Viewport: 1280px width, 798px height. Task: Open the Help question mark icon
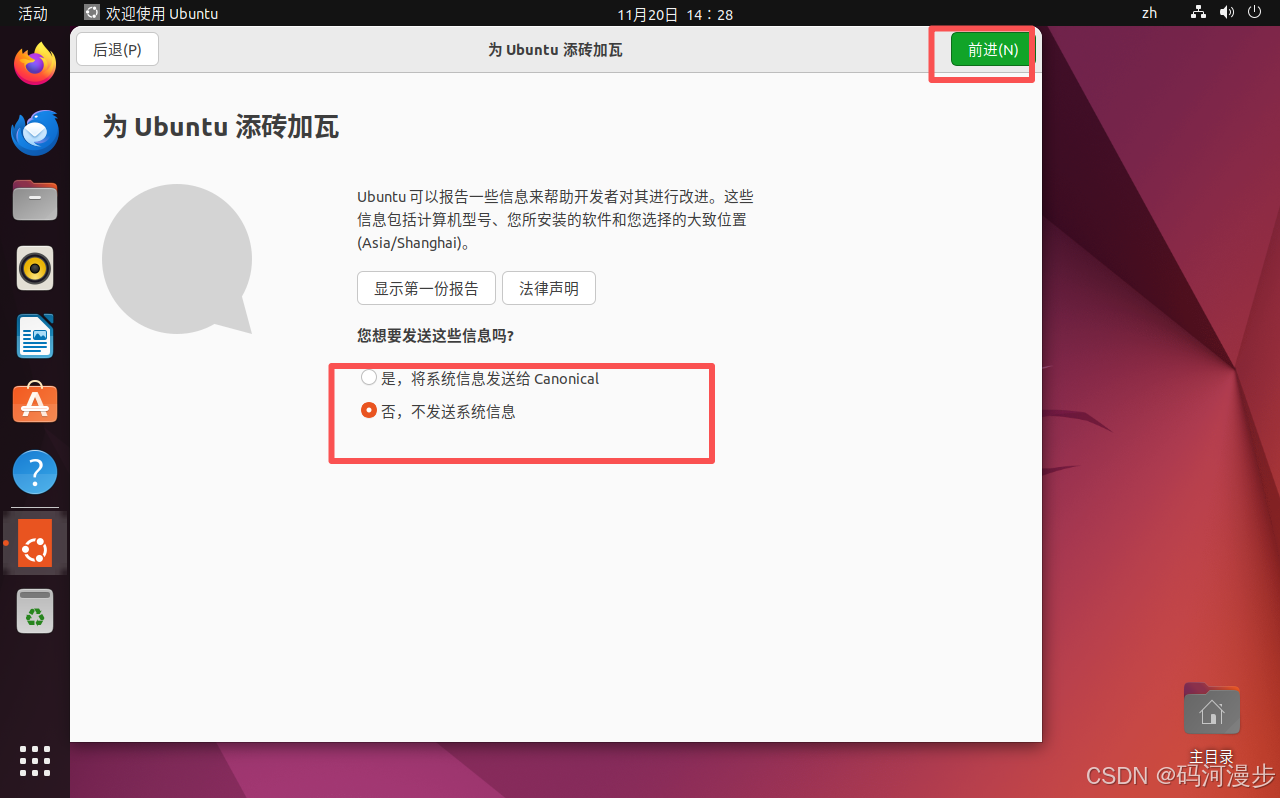tap(35, 472)
